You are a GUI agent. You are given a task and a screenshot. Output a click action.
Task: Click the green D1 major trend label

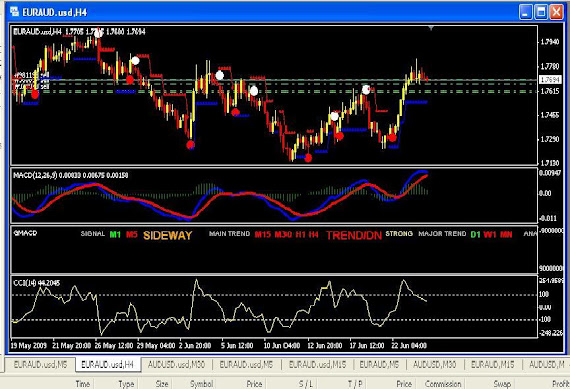[475, 234]
